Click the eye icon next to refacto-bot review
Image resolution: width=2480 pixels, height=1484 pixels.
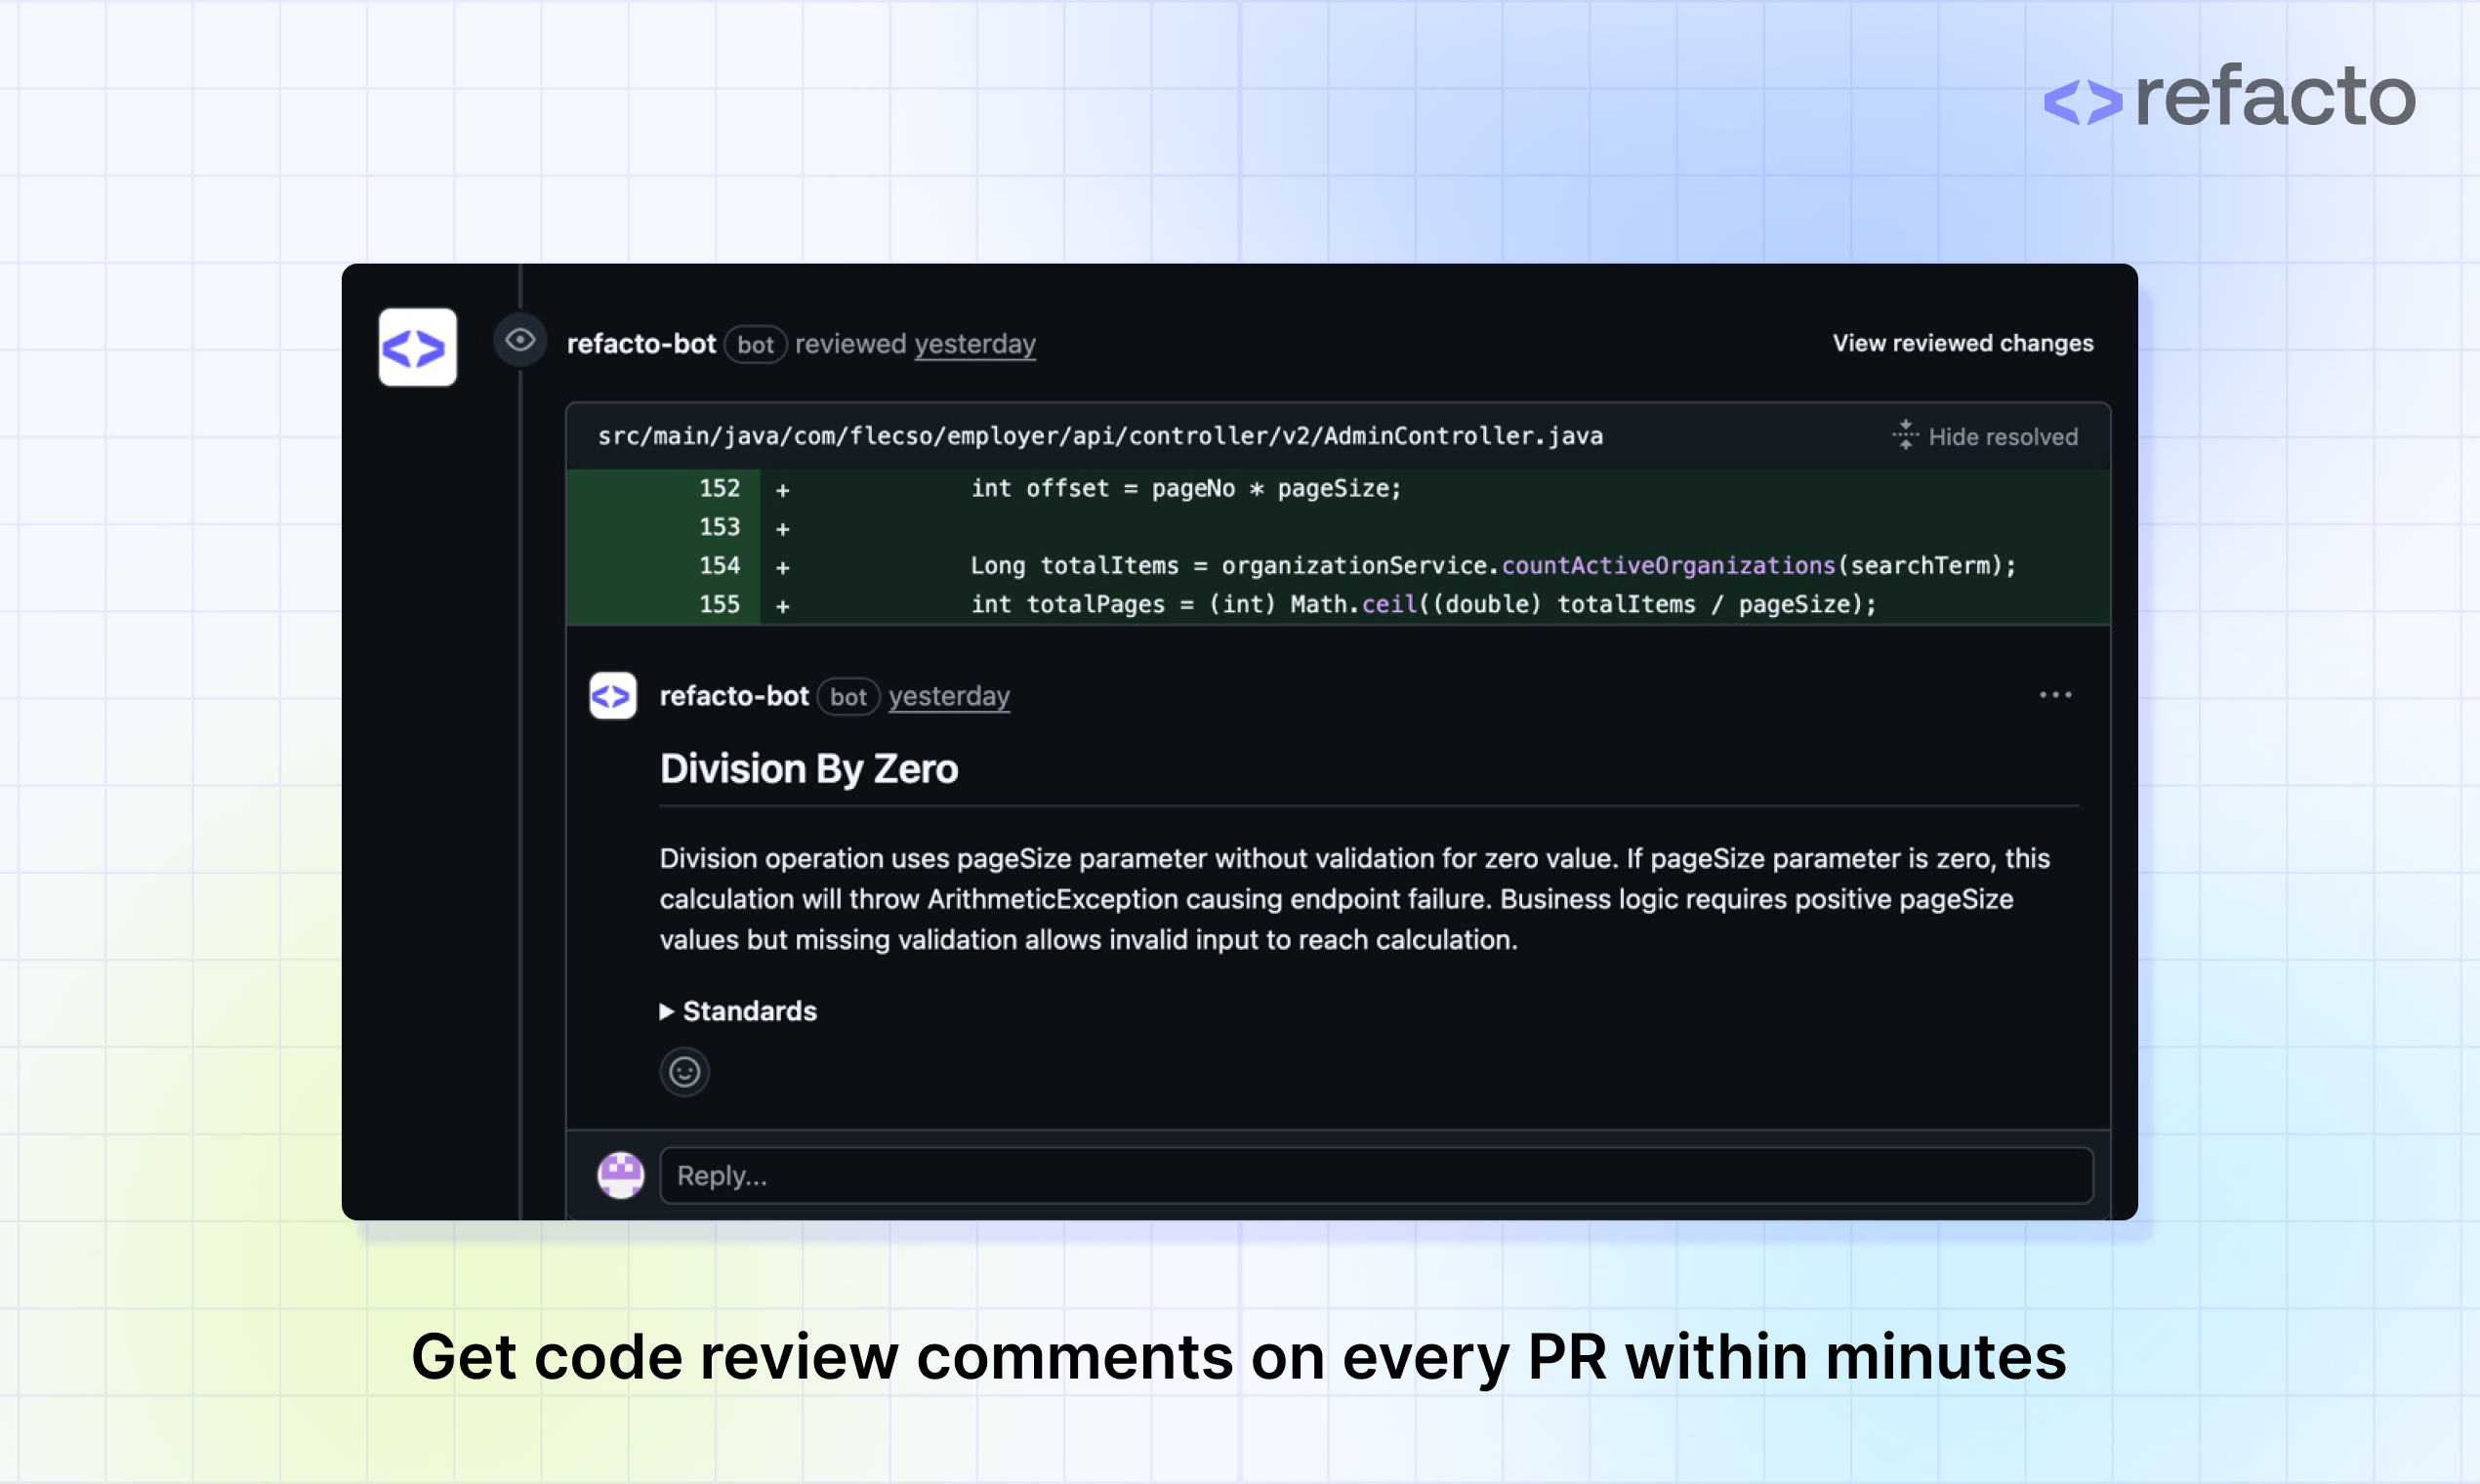tap(520, 341)
